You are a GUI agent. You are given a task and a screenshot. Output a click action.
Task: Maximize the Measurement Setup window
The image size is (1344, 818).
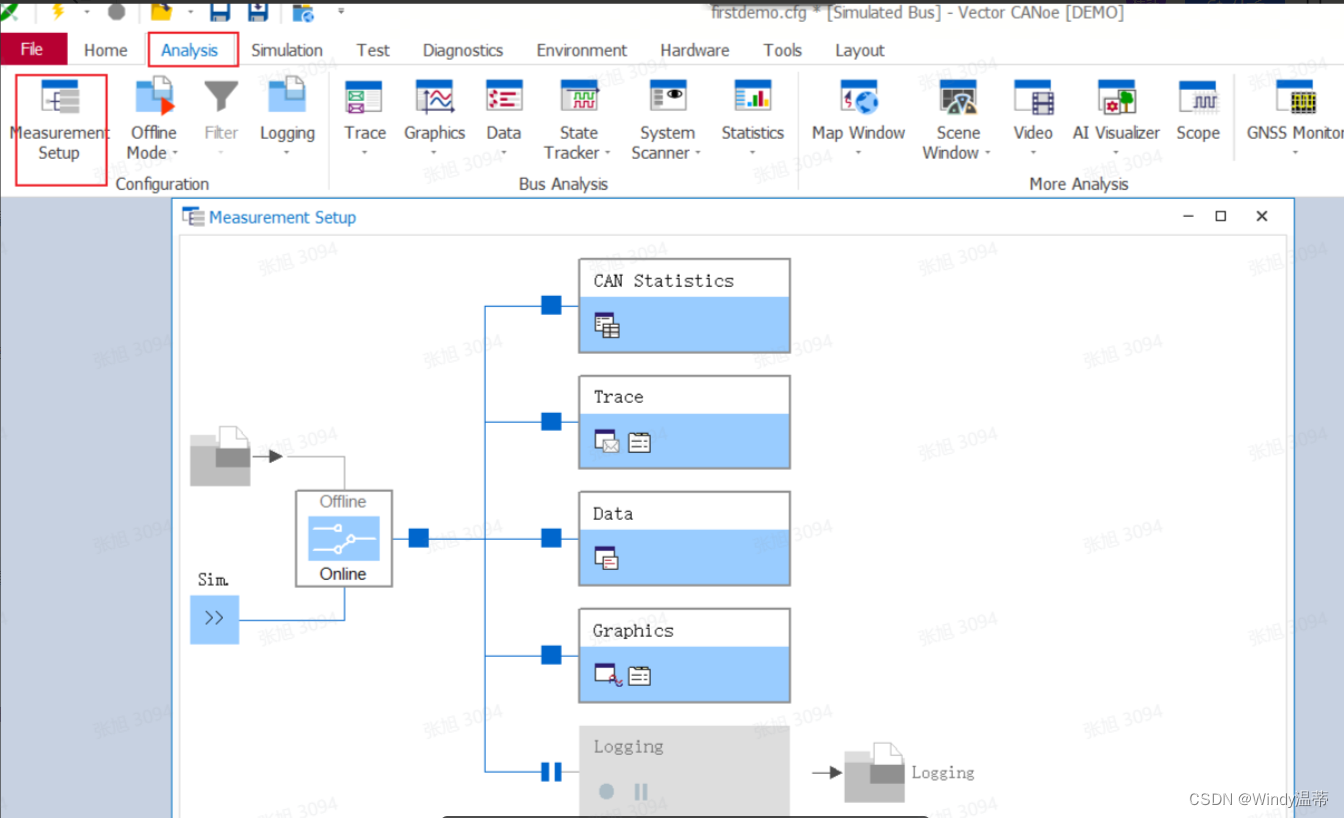(x=1220, y=216)
